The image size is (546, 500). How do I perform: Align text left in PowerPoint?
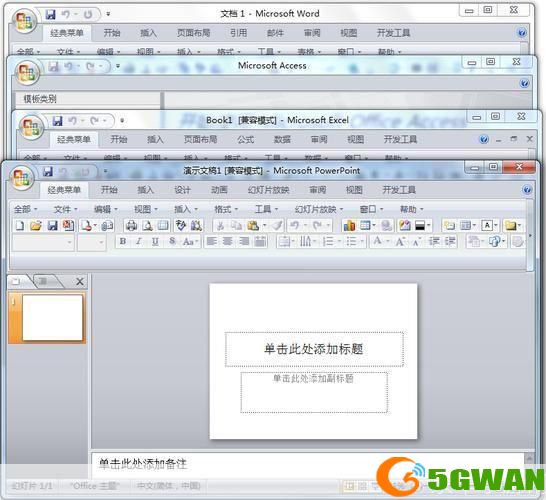[212, 241]
